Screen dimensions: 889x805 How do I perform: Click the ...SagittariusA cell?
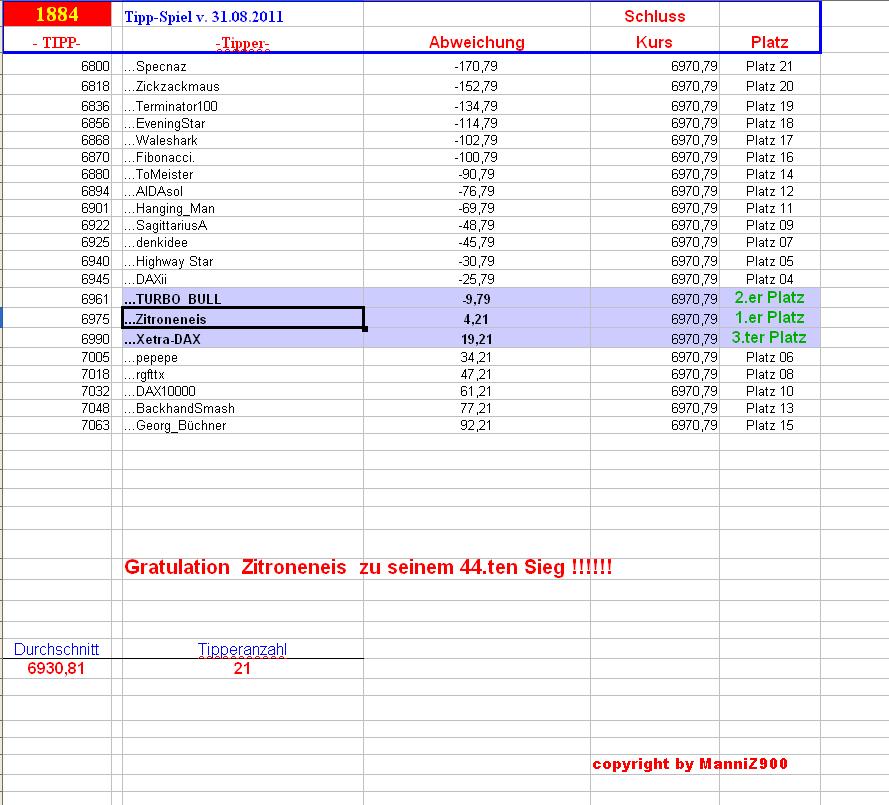[243, 225]
